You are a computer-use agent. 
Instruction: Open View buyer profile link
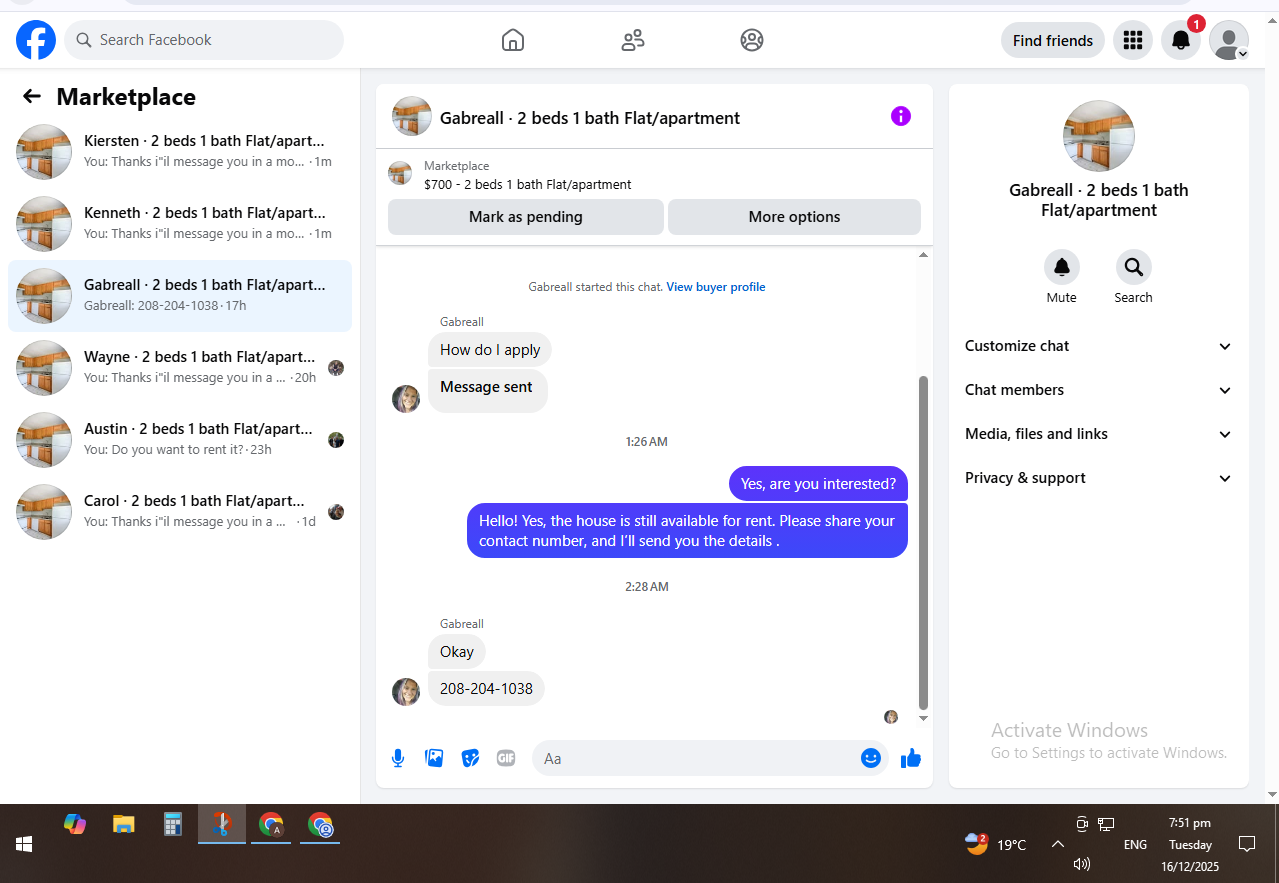point(716,287)
